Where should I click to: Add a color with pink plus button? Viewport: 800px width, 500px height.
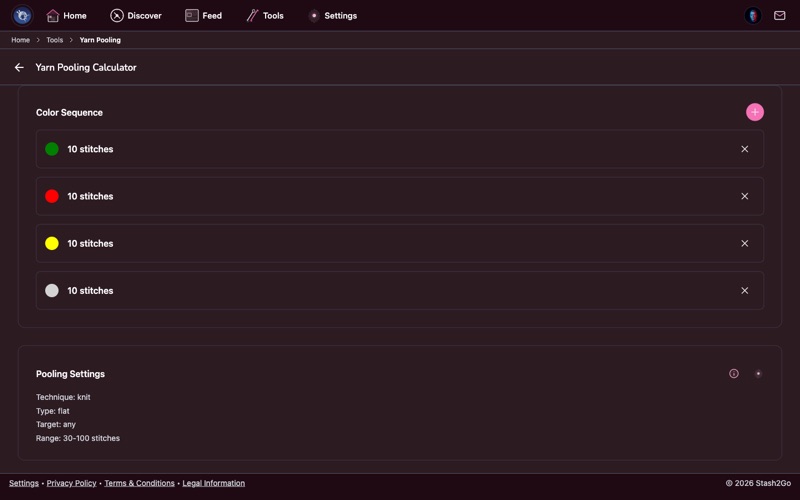(x=755, y=112)
